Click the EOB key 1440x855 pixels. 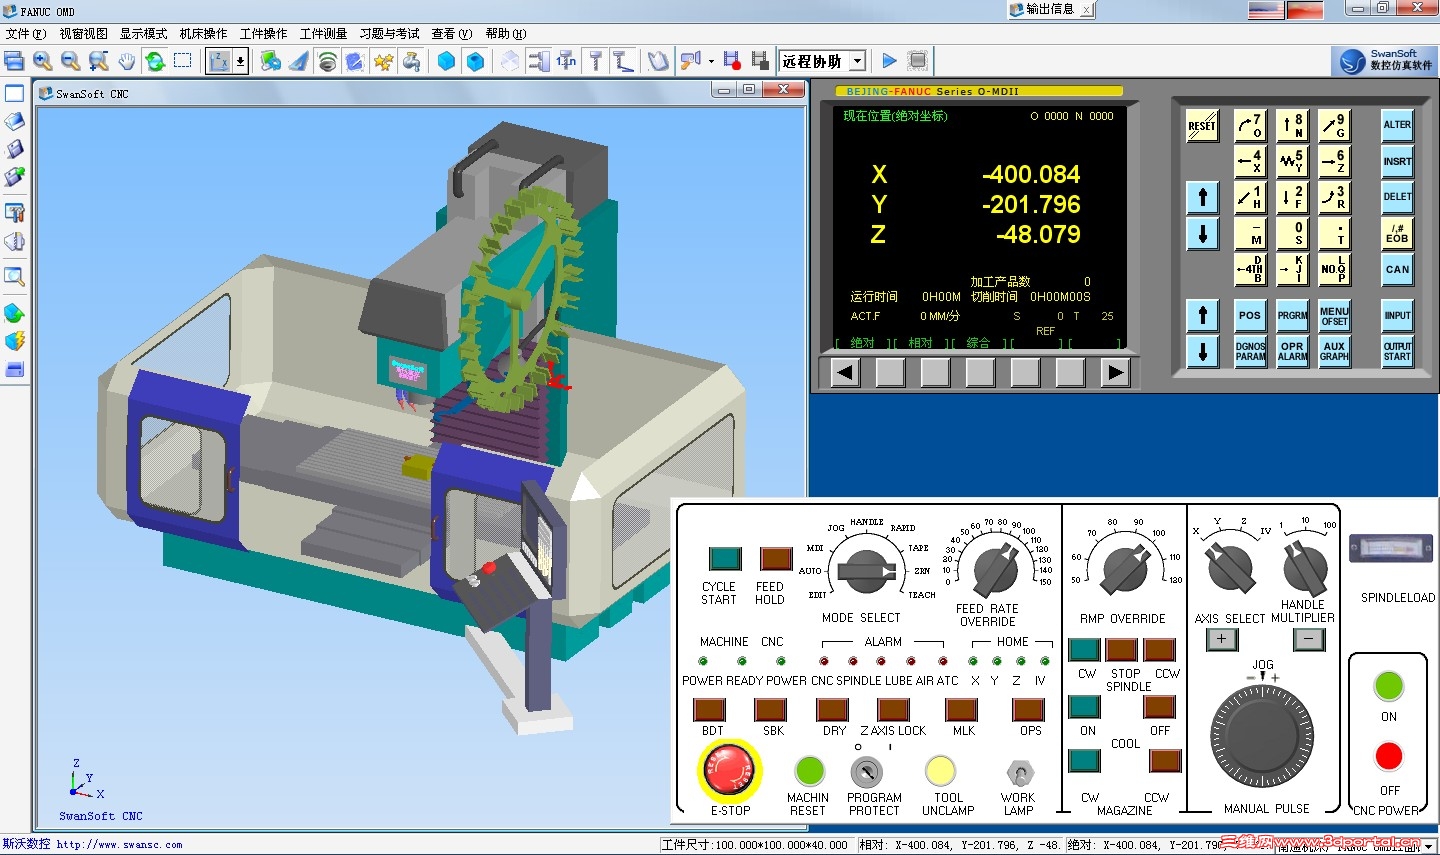[1397, 233]
